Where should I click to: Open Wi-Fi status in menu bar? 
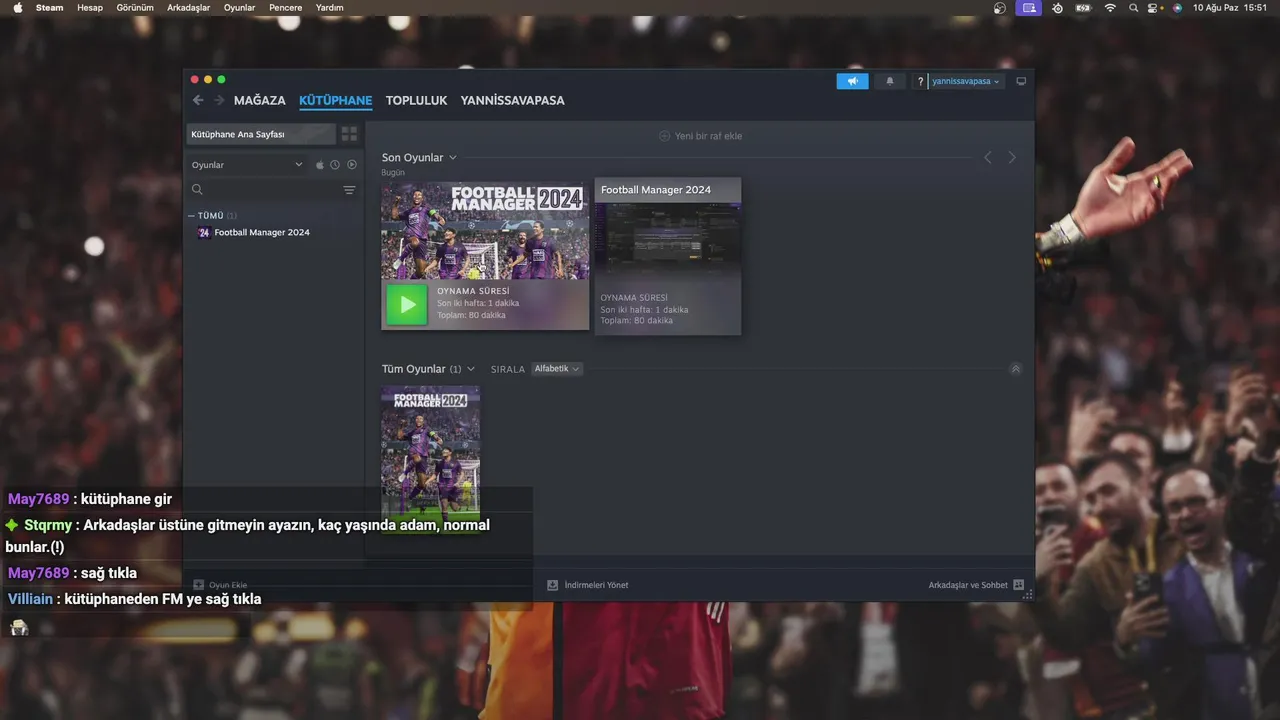tap(1109, 8)
